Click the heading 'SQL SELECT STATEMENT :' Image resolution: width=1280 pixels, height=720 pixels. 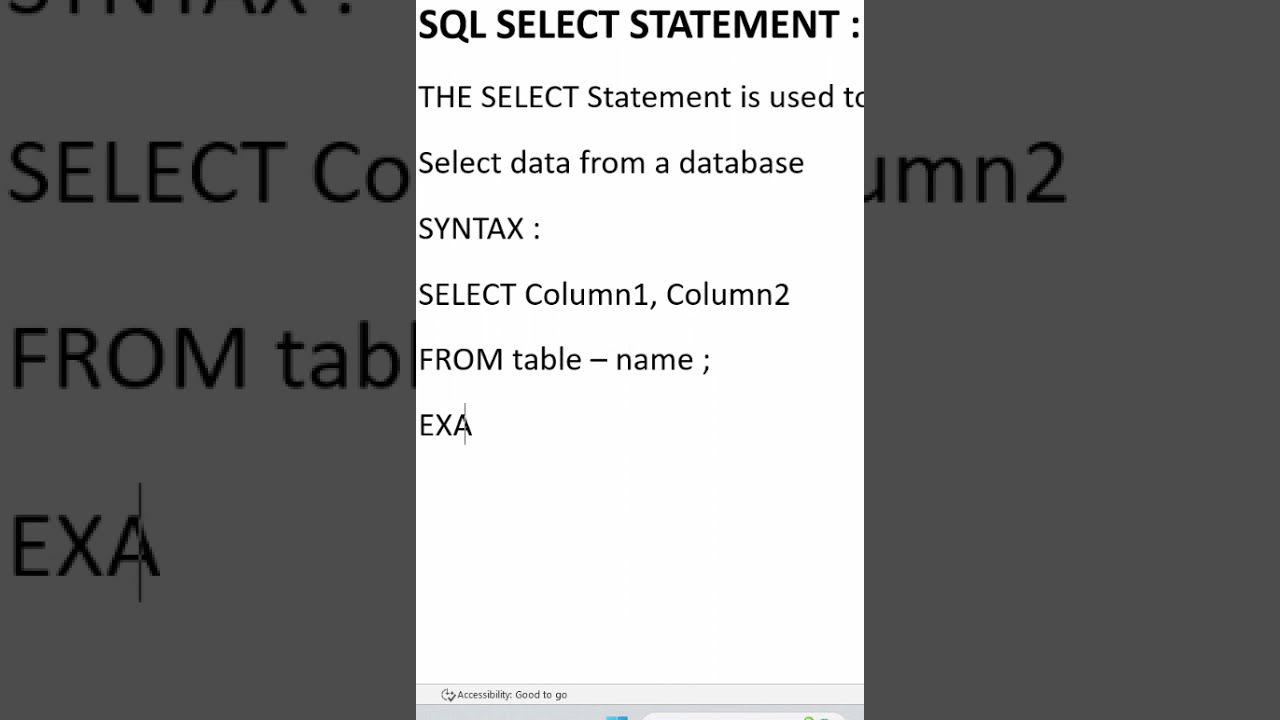(639, 24)
